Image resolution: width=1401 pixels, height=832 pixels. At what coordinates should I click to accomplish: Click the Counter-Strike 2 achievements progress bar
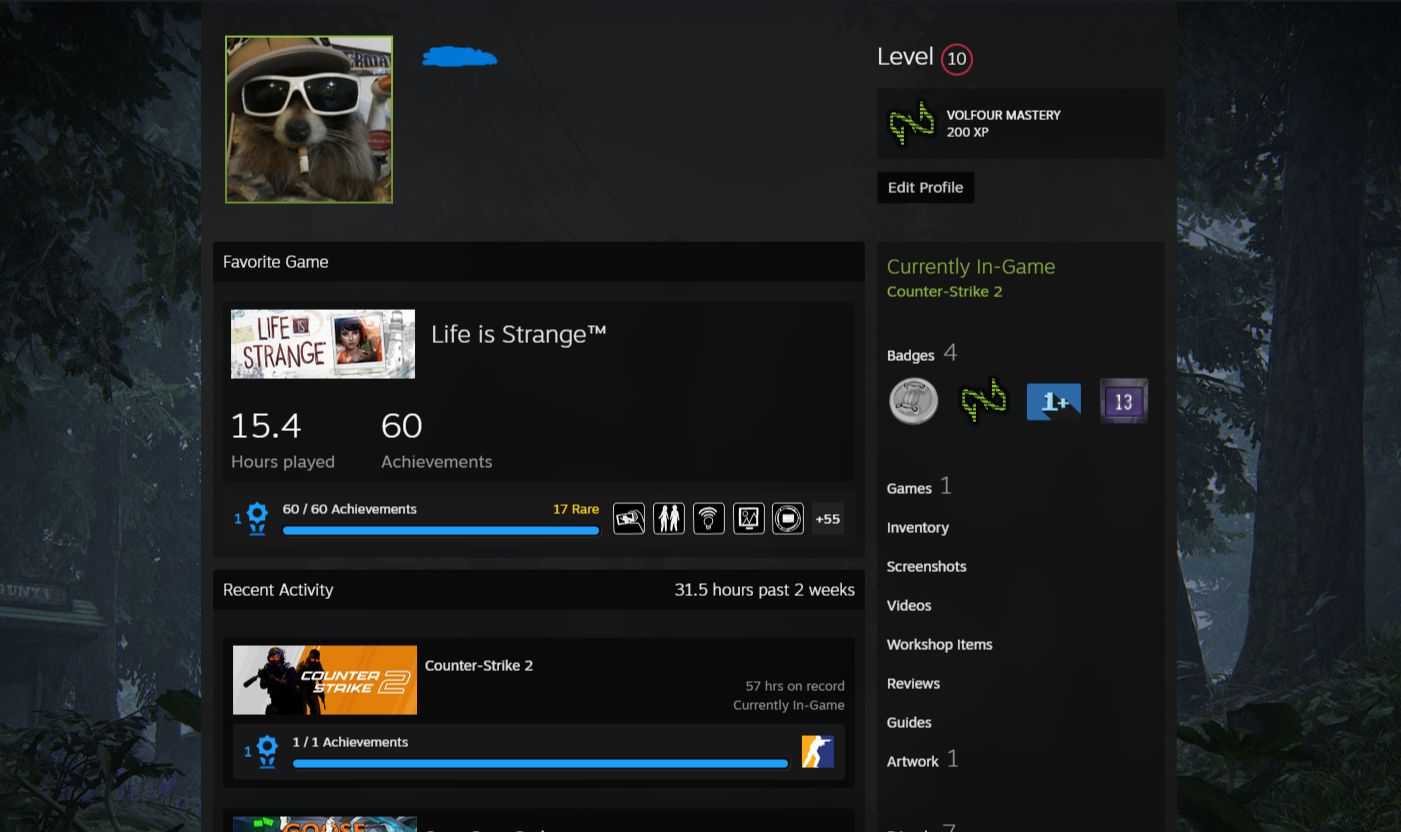click(x=540, y=764)
